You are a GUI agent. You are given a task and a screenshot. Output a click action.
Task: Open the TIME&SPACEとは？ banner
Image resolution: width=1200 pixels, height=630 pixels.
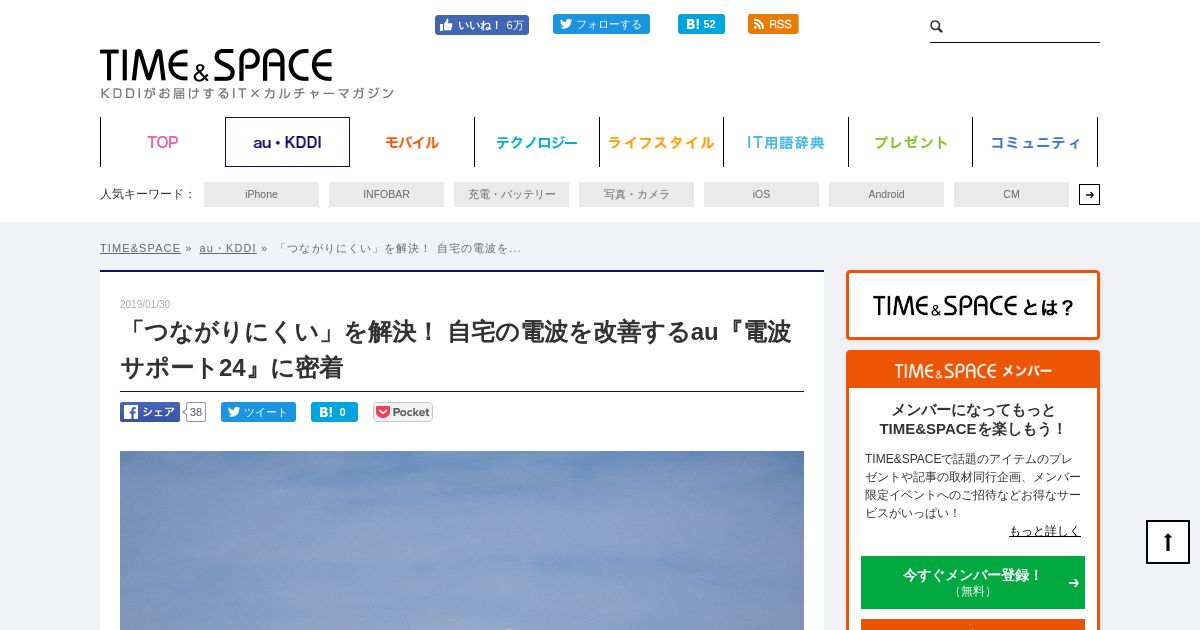tap(973, 305)
